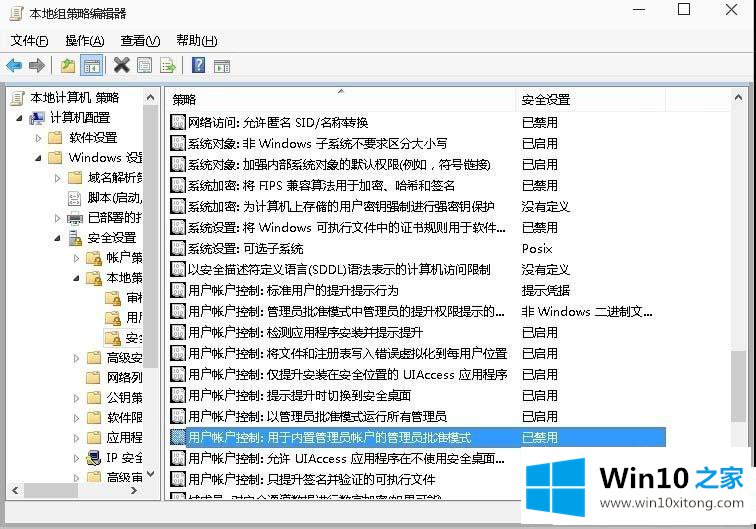This screenshot has height=529, width=756.
Task: Toggle the show/hide console tree icon
Action: click(x=91, y=65)
